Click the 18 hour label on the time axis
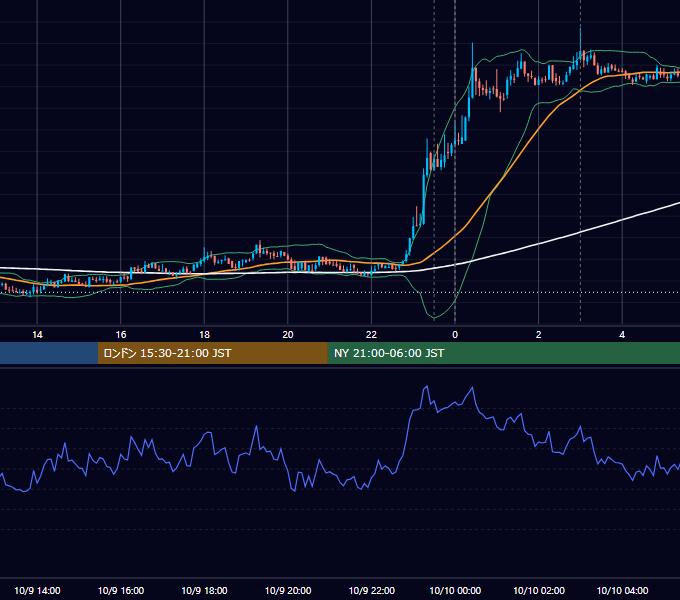 tap(204, 335)
